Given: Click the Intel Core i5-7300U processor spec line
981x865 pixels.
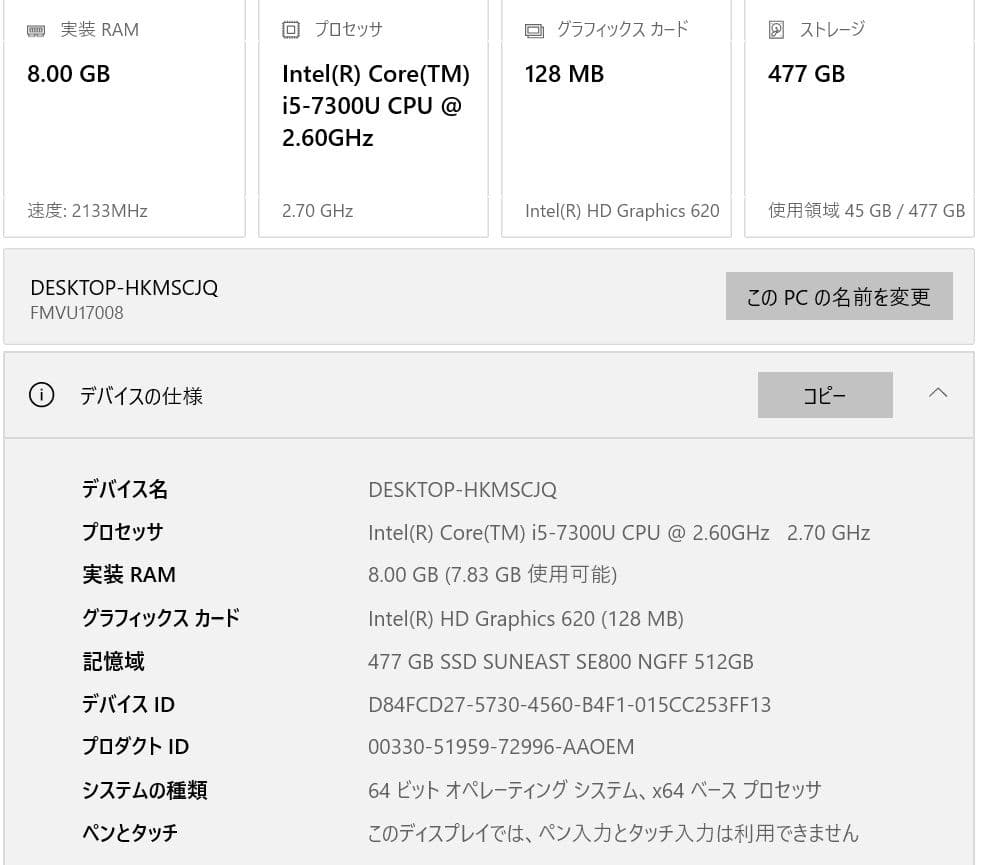Looking at the screenshot, I should 620,532.
